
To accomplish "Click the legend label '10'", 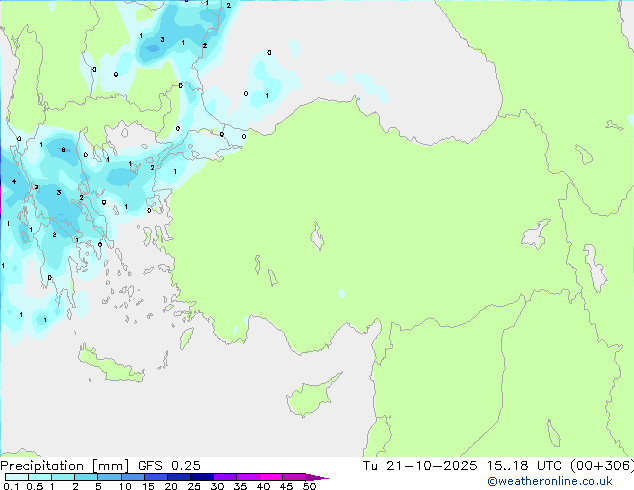I will point(125,486).
